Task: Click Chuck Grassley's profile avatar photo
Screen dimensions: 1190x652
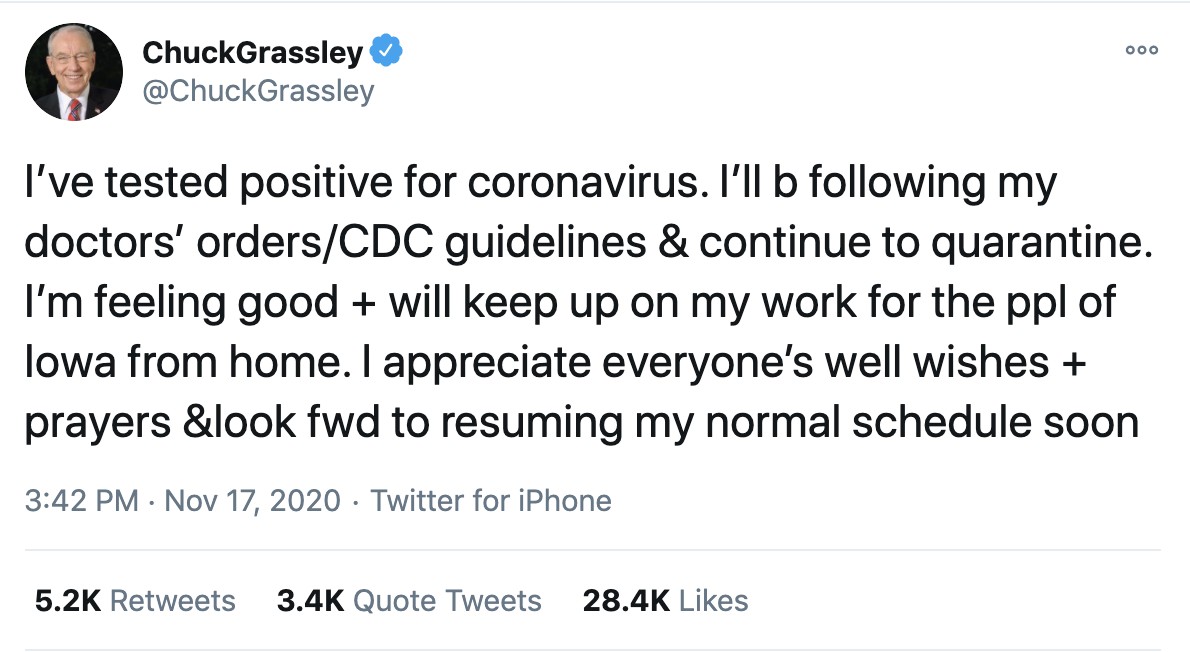Action: (x=73, y=71)
